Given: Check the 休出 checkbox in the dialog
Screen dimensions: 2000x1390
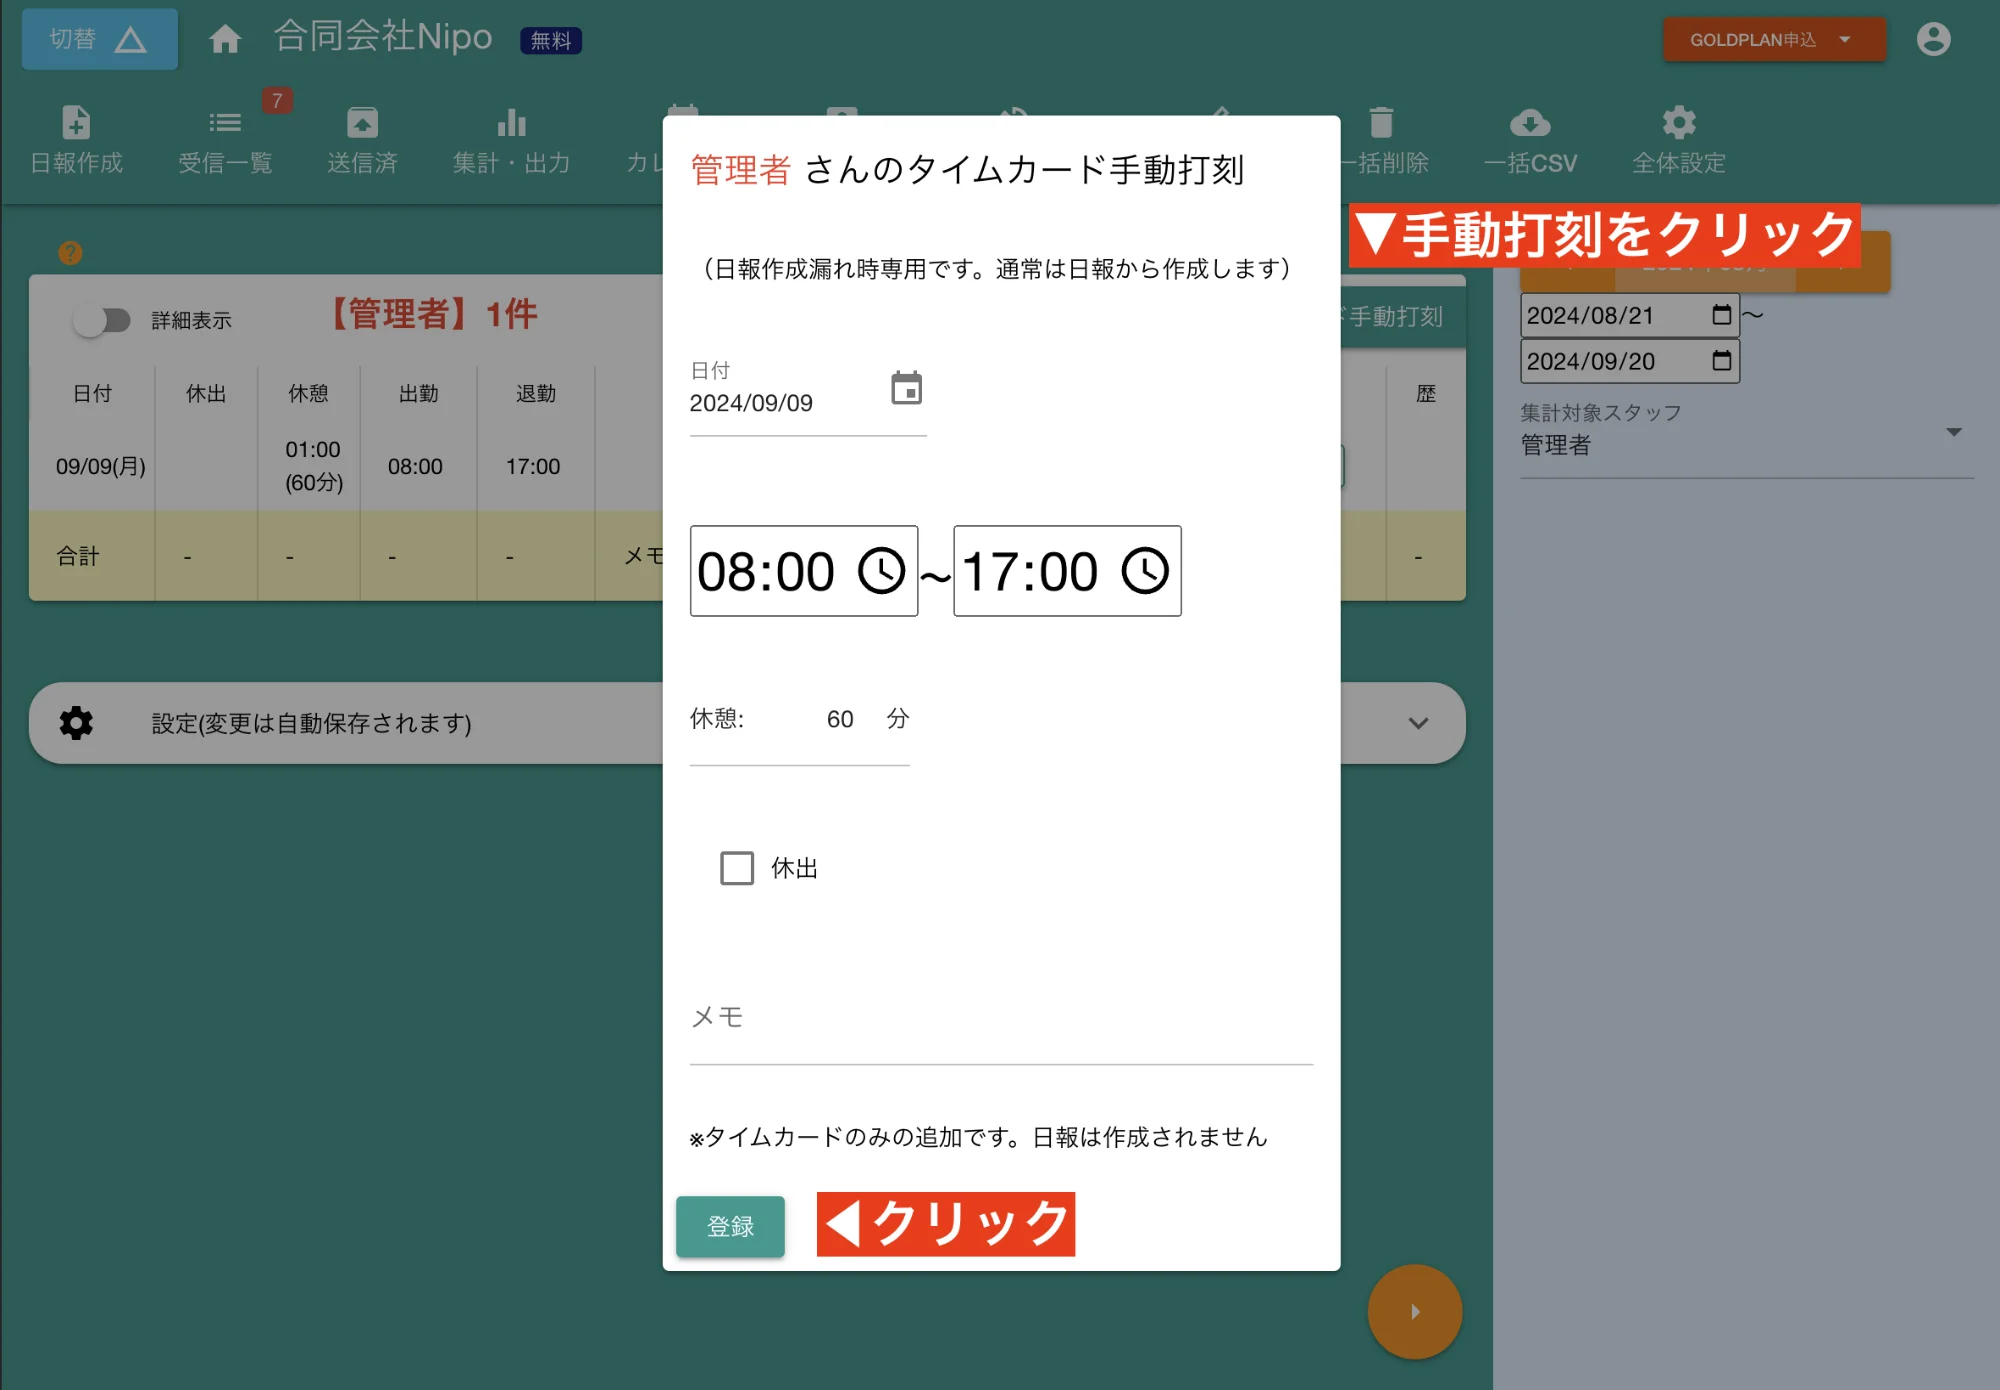Looking at the screenshot, I should (737, 868).
